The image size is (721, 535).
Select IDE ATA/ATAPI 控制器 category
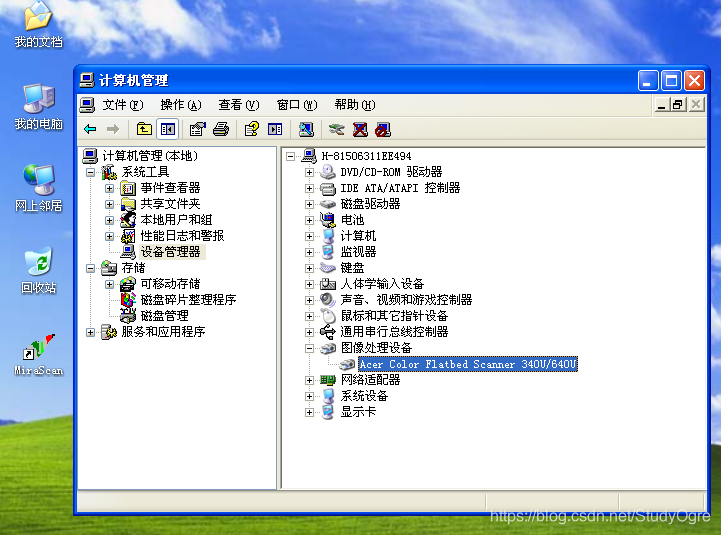(400, 188)
